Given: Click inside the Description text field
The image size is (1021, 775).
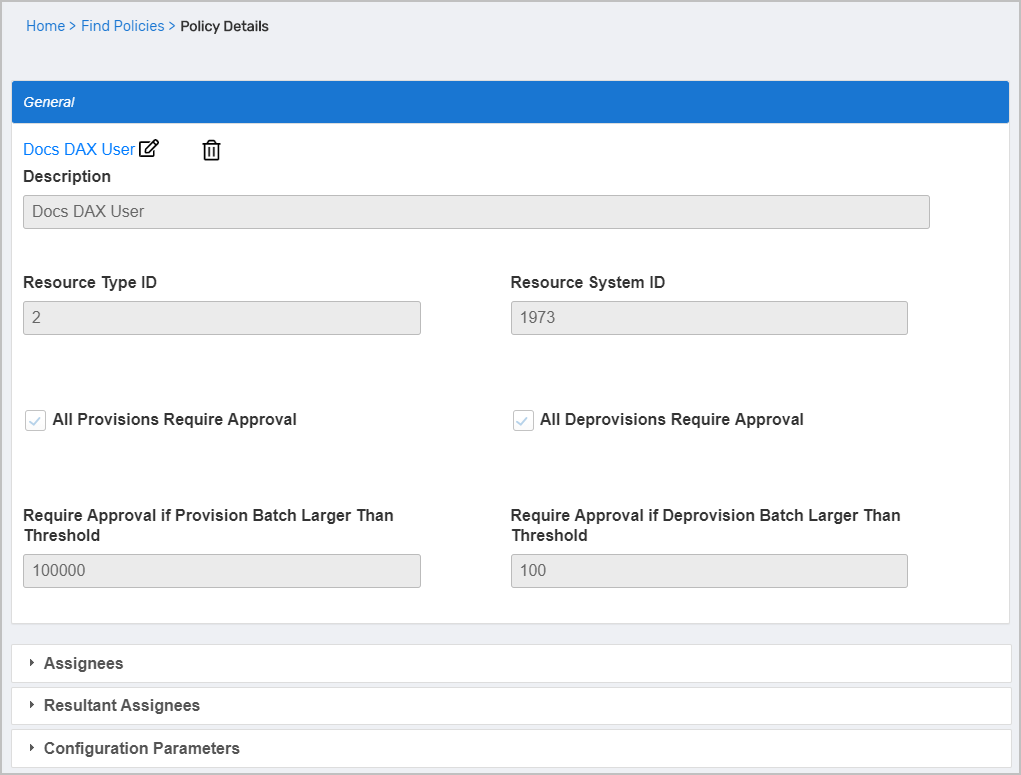Looking at the screenshot, I should tap(476, 212).
